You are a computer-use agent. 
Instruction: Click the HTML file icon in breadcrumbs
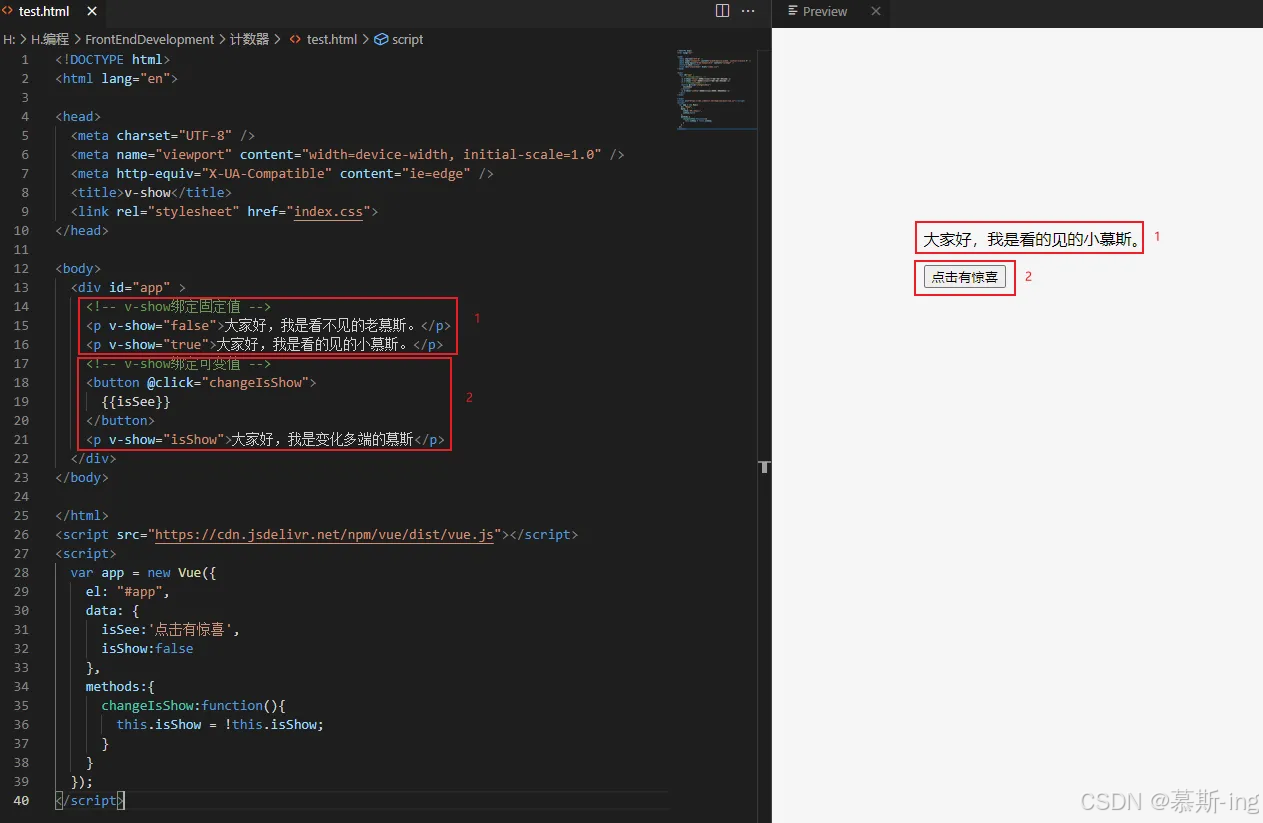pos(295,39)
